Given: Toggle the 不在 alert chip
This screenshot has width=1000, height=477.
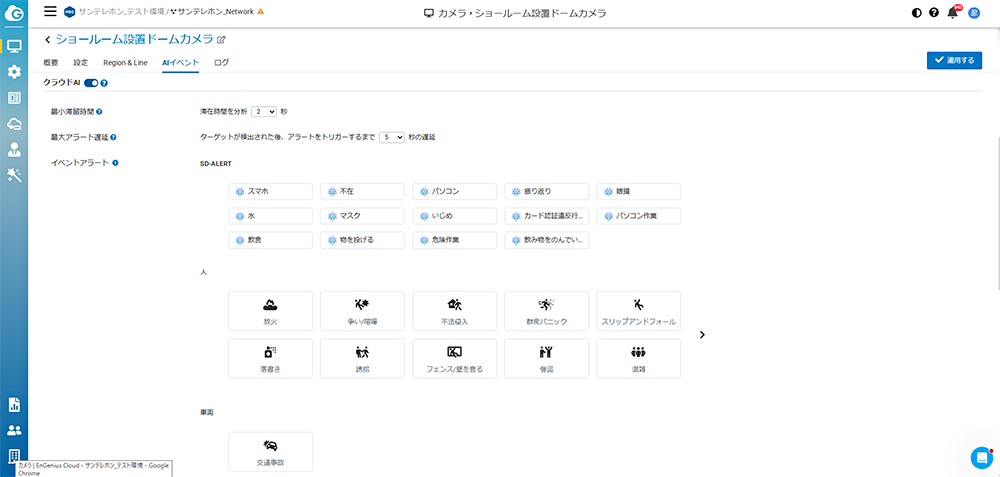Looking at the screenshot, I should coord(362,191).
